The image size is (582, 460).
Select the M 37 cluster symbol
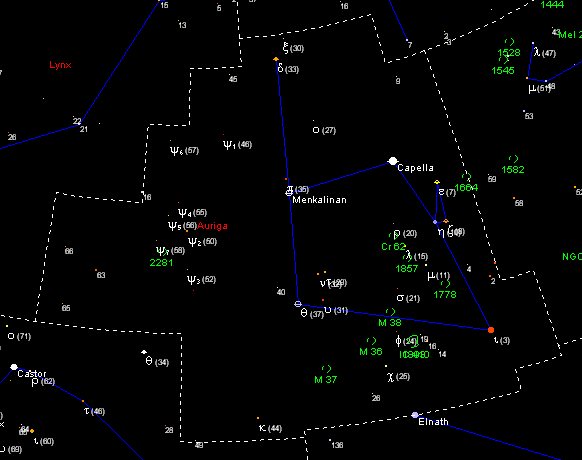tap(326, 369)
